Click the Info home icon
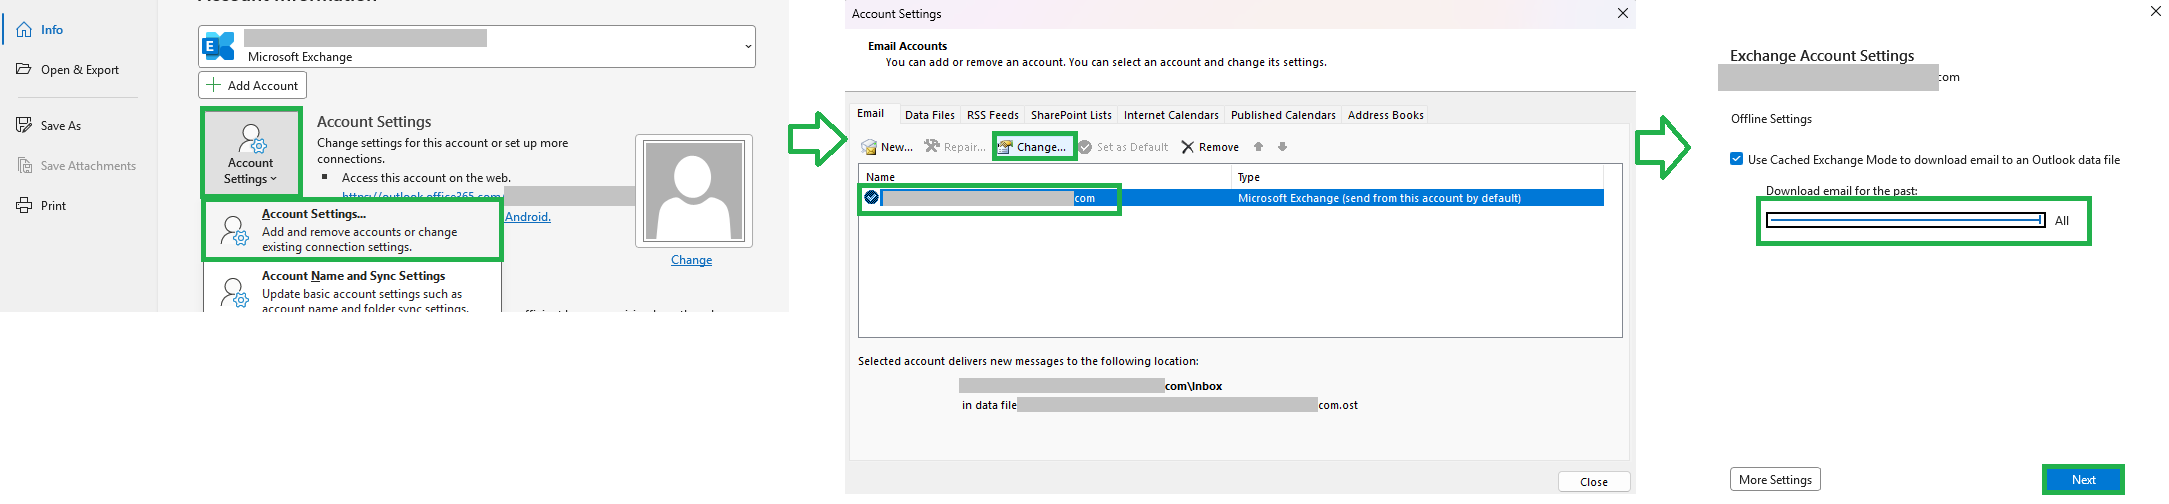The width and height of the screenshot is (2169, 504). click(x=24, y=30)
